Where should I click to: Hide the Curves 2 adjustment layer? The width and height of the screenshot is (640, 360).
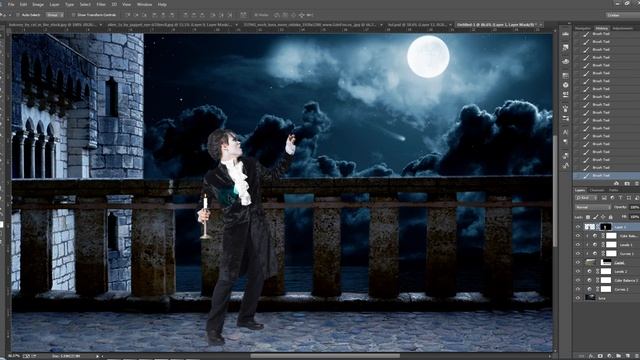pos(578,289)
